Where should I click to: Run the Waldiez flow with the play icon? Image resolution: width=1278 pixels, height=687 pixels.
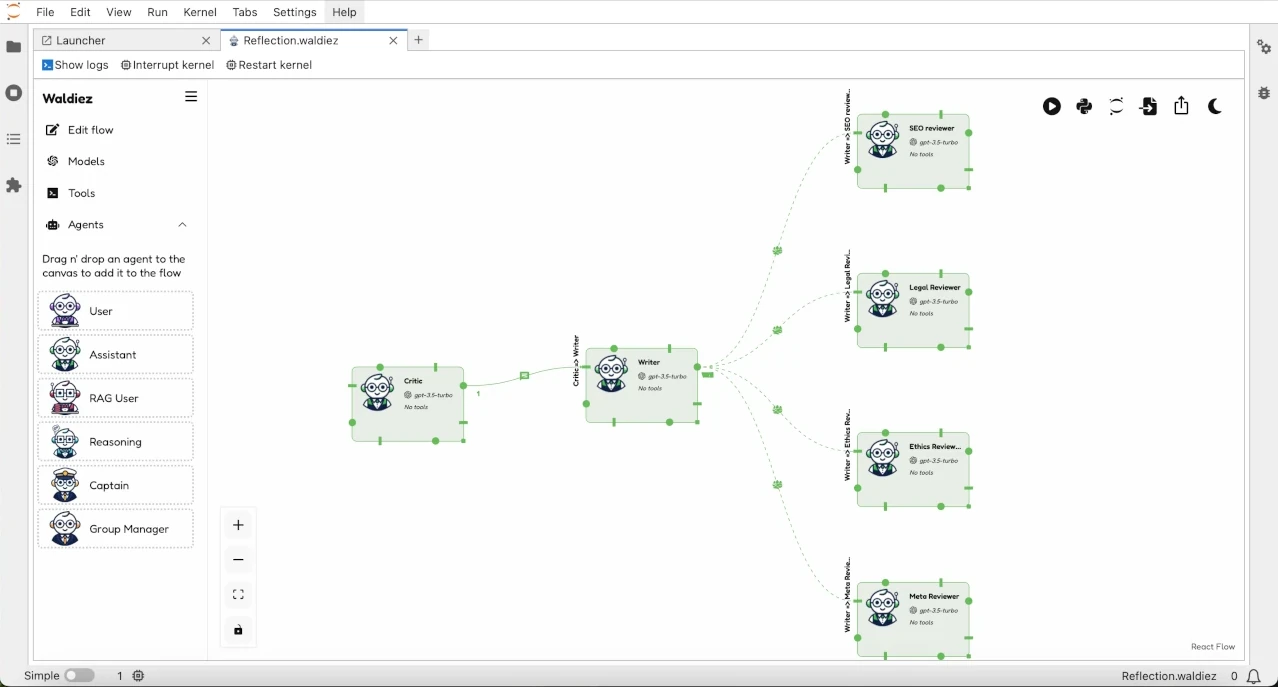pyautogui.click(x=1051, y=106)
